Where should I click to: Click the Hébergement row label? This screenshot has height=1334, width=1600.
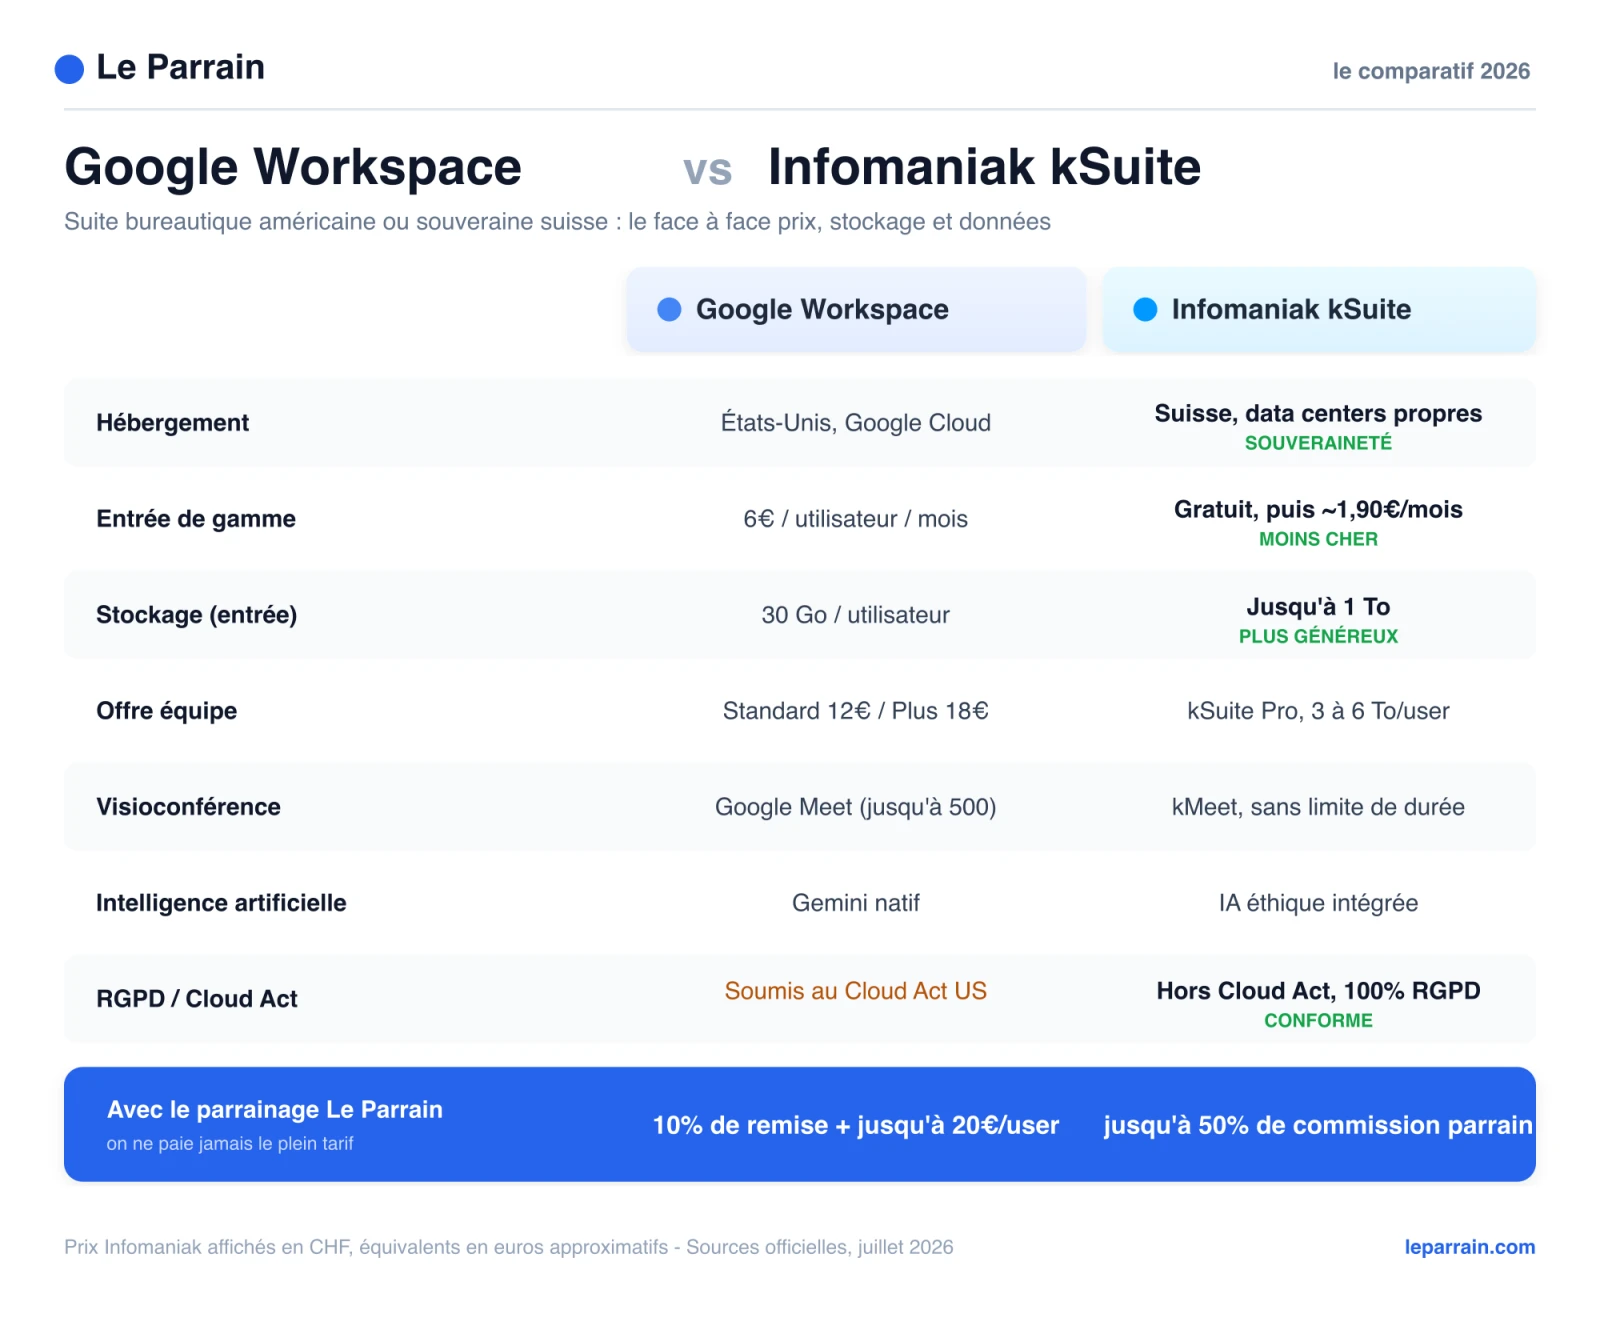pyautogui.click(x=172, y=423)
